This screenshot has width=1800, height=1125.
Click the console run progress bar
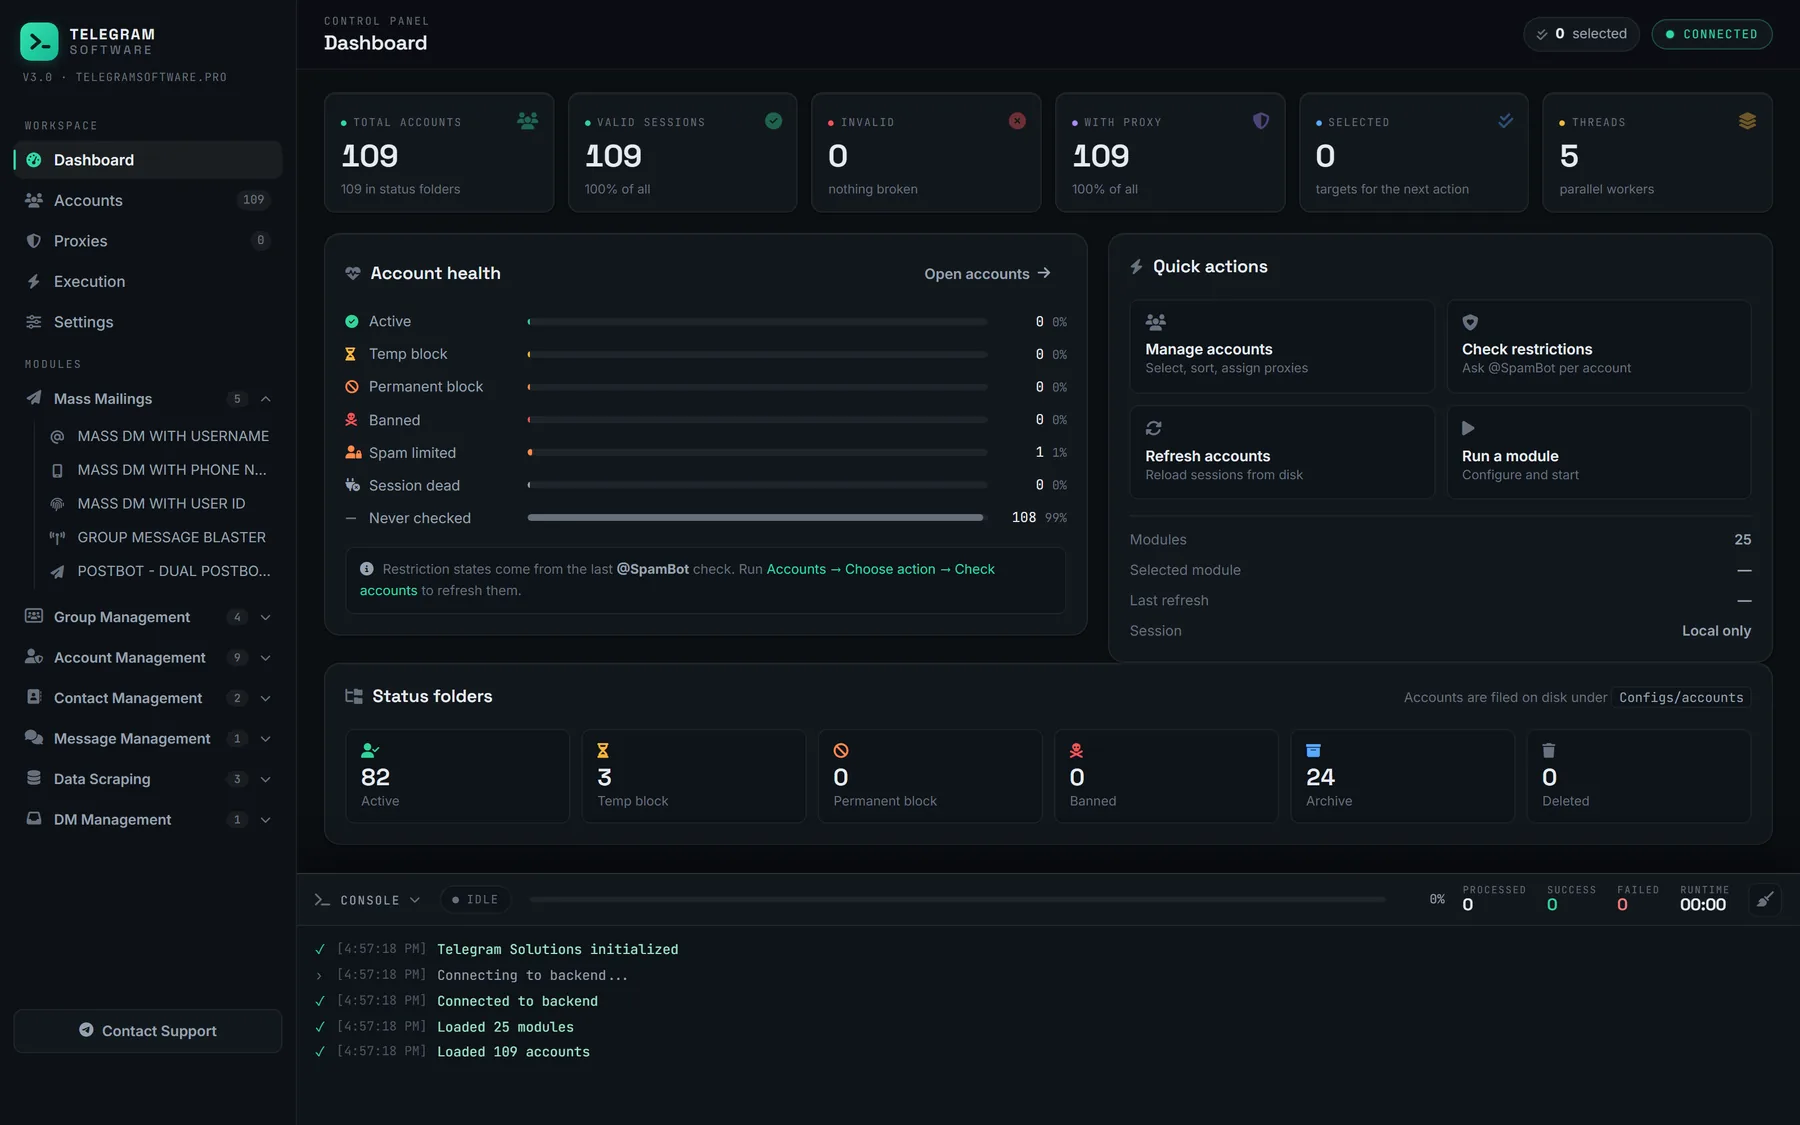pyautogui.click(x=958, y=900)
